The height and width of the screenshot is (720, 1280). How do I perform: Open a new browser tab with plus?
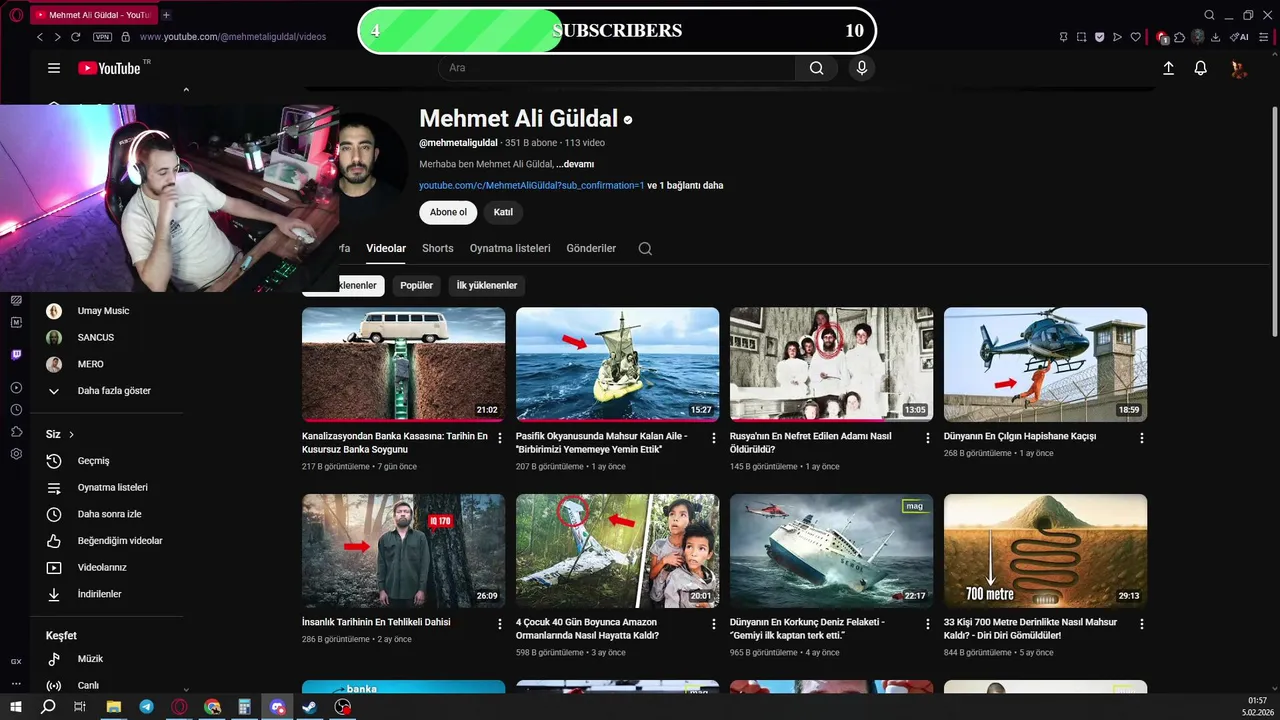coord(166,15)
